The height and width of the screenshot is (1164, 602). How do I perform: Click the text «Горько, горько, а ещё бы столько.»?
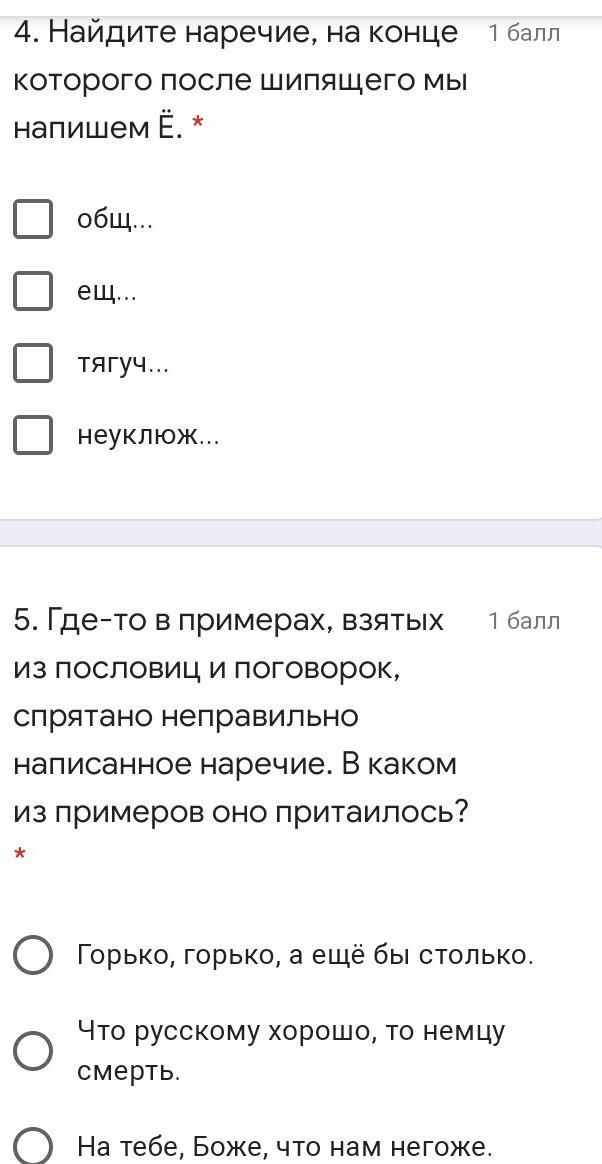tap(305, 955)
